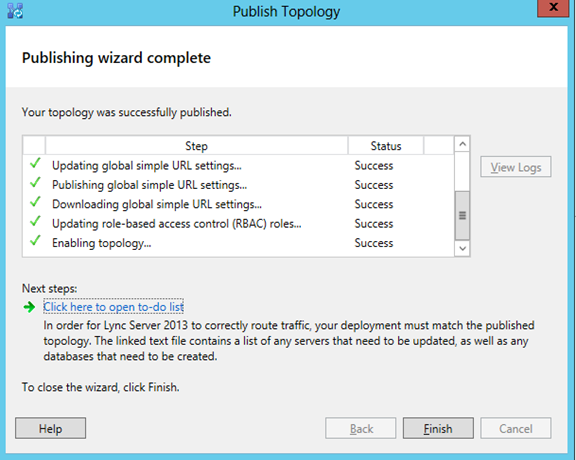Open the to-do list link
576x460 pixels.
pyautogui.click(x=114, y=306)
